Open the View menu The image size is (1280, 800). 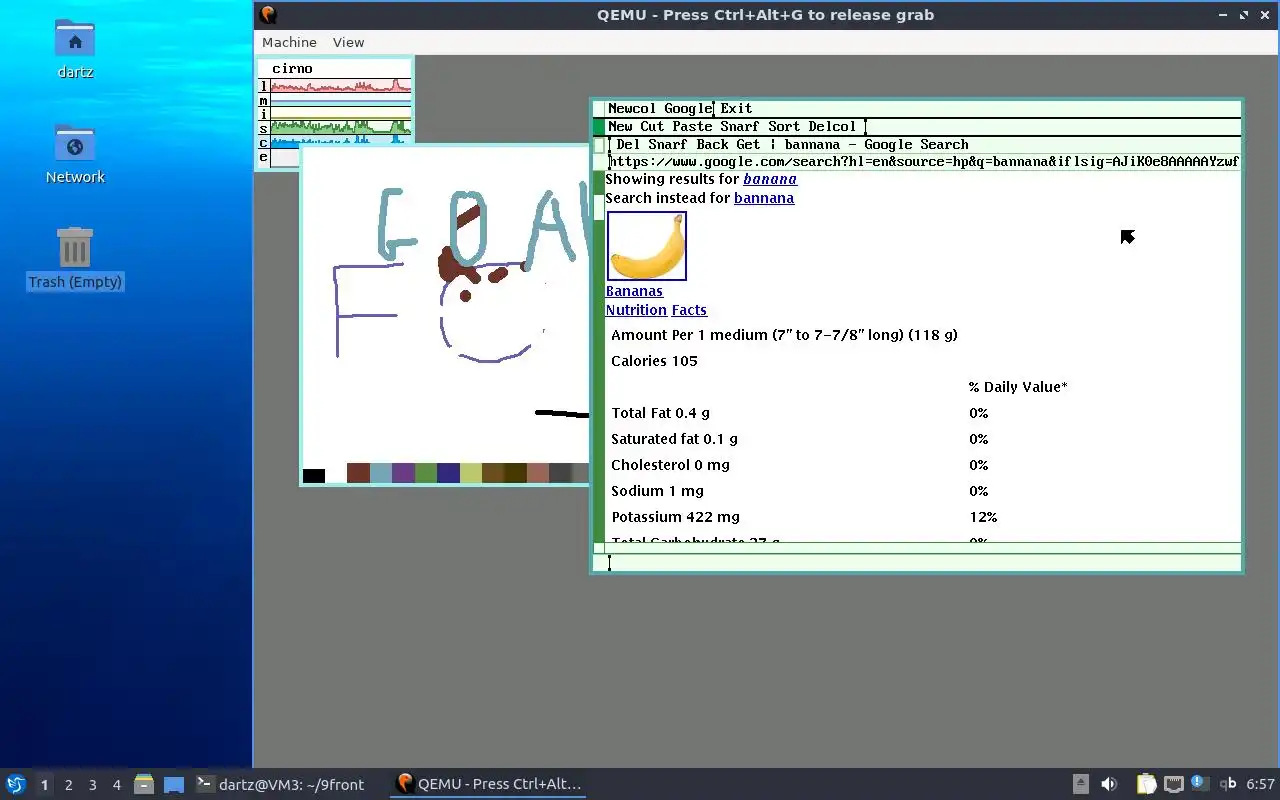348,42
